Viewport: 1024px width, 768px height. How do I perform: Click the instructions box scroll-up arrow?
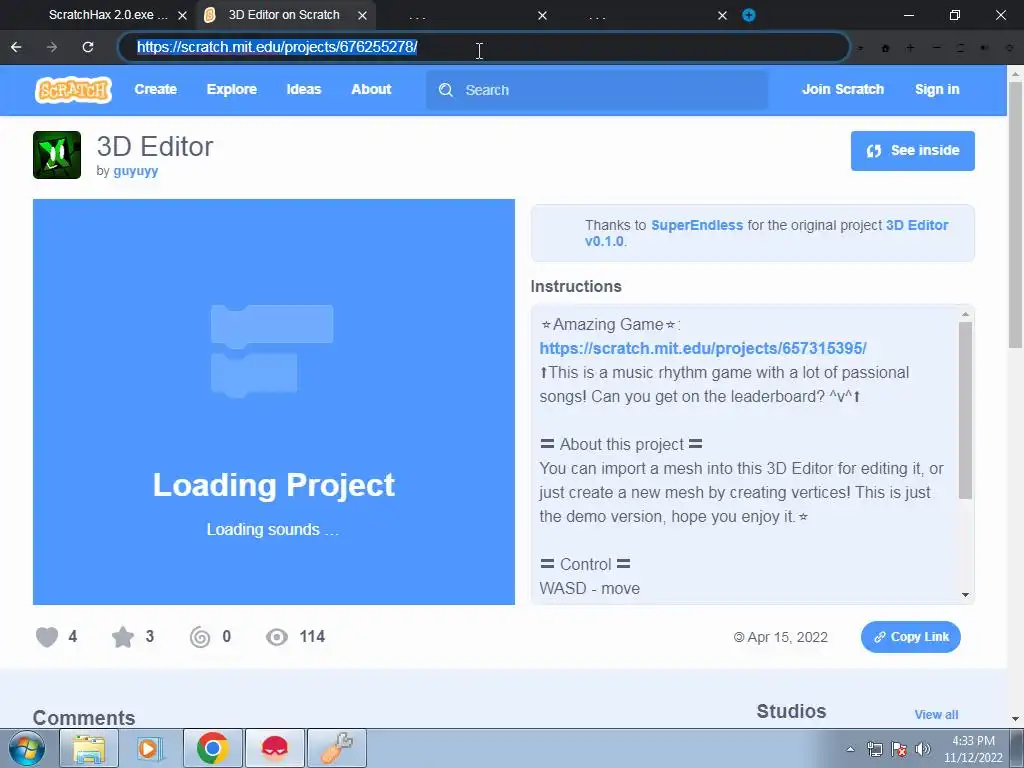[x=965, y=315]
